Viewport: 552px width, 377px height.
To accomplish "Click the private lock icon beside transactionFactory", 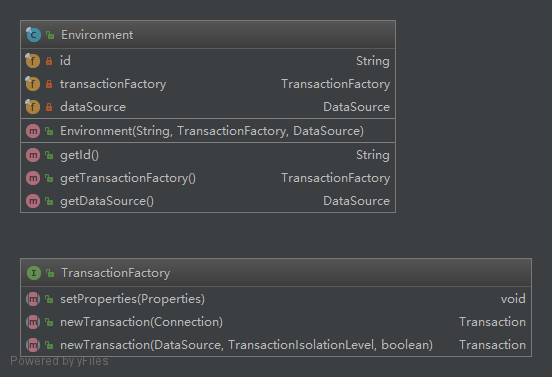I will coord(49,84).
